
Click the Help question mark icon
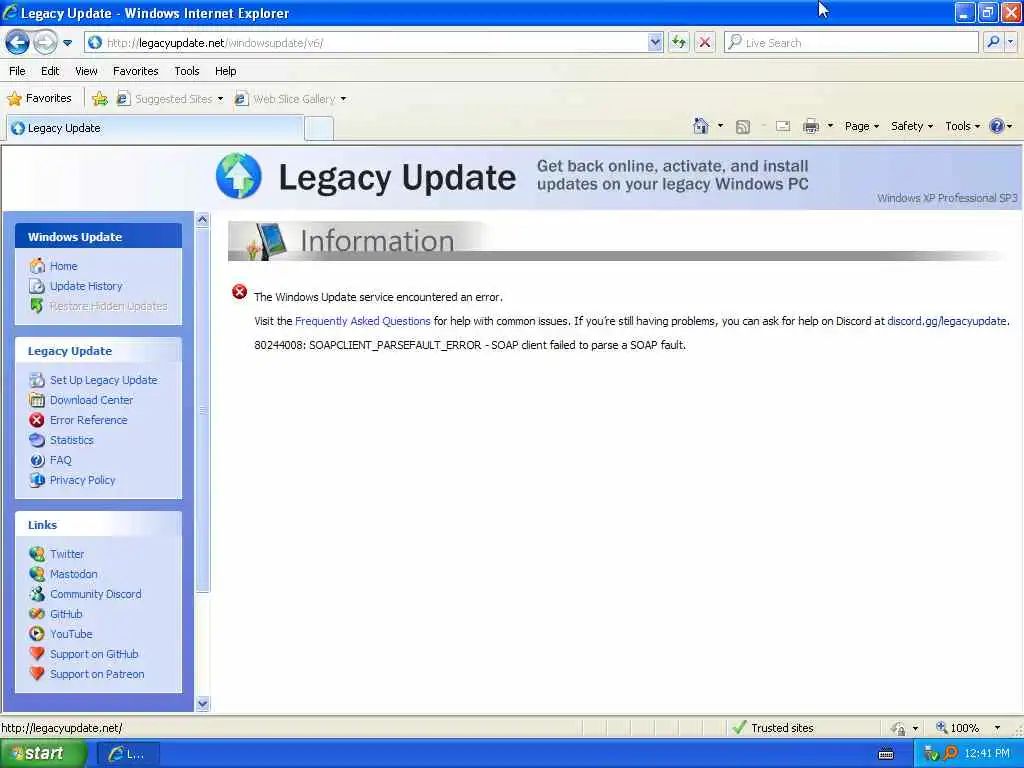click(x=997, y=126)
